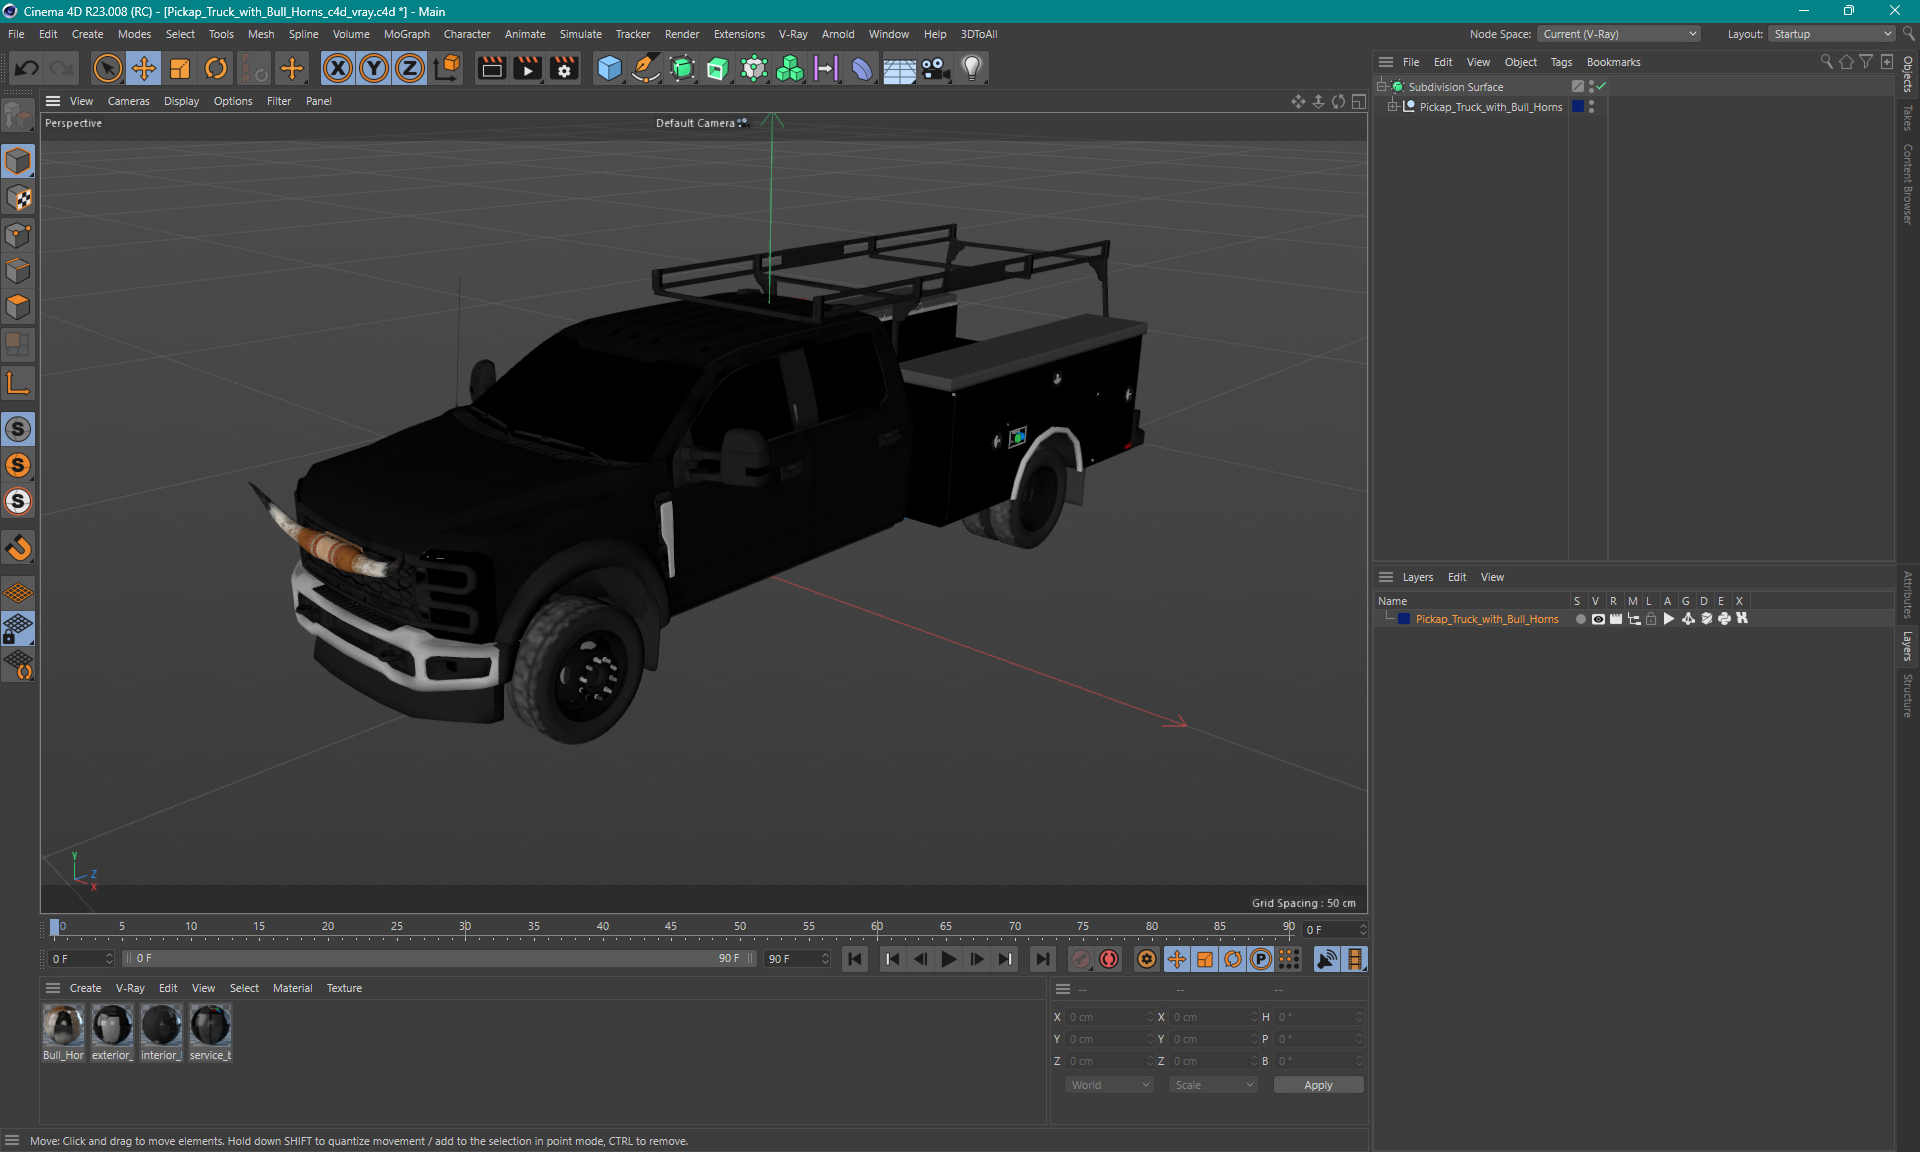
Task: Expand the Subdivision Surface object
Action: coord(1381,87)
